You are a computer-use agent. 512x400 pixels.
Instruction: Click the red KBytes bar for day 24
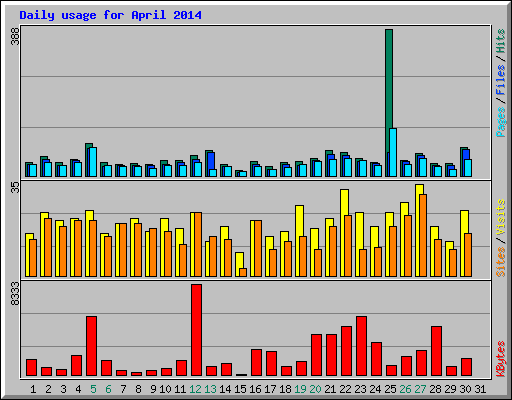tap(376, 359)
